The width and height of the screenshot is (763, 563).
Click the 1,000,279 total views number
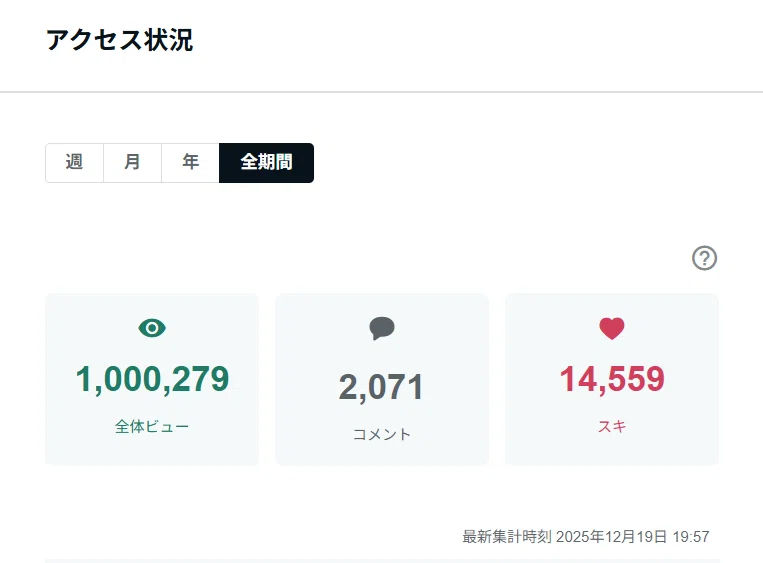[x=152, y=379]
